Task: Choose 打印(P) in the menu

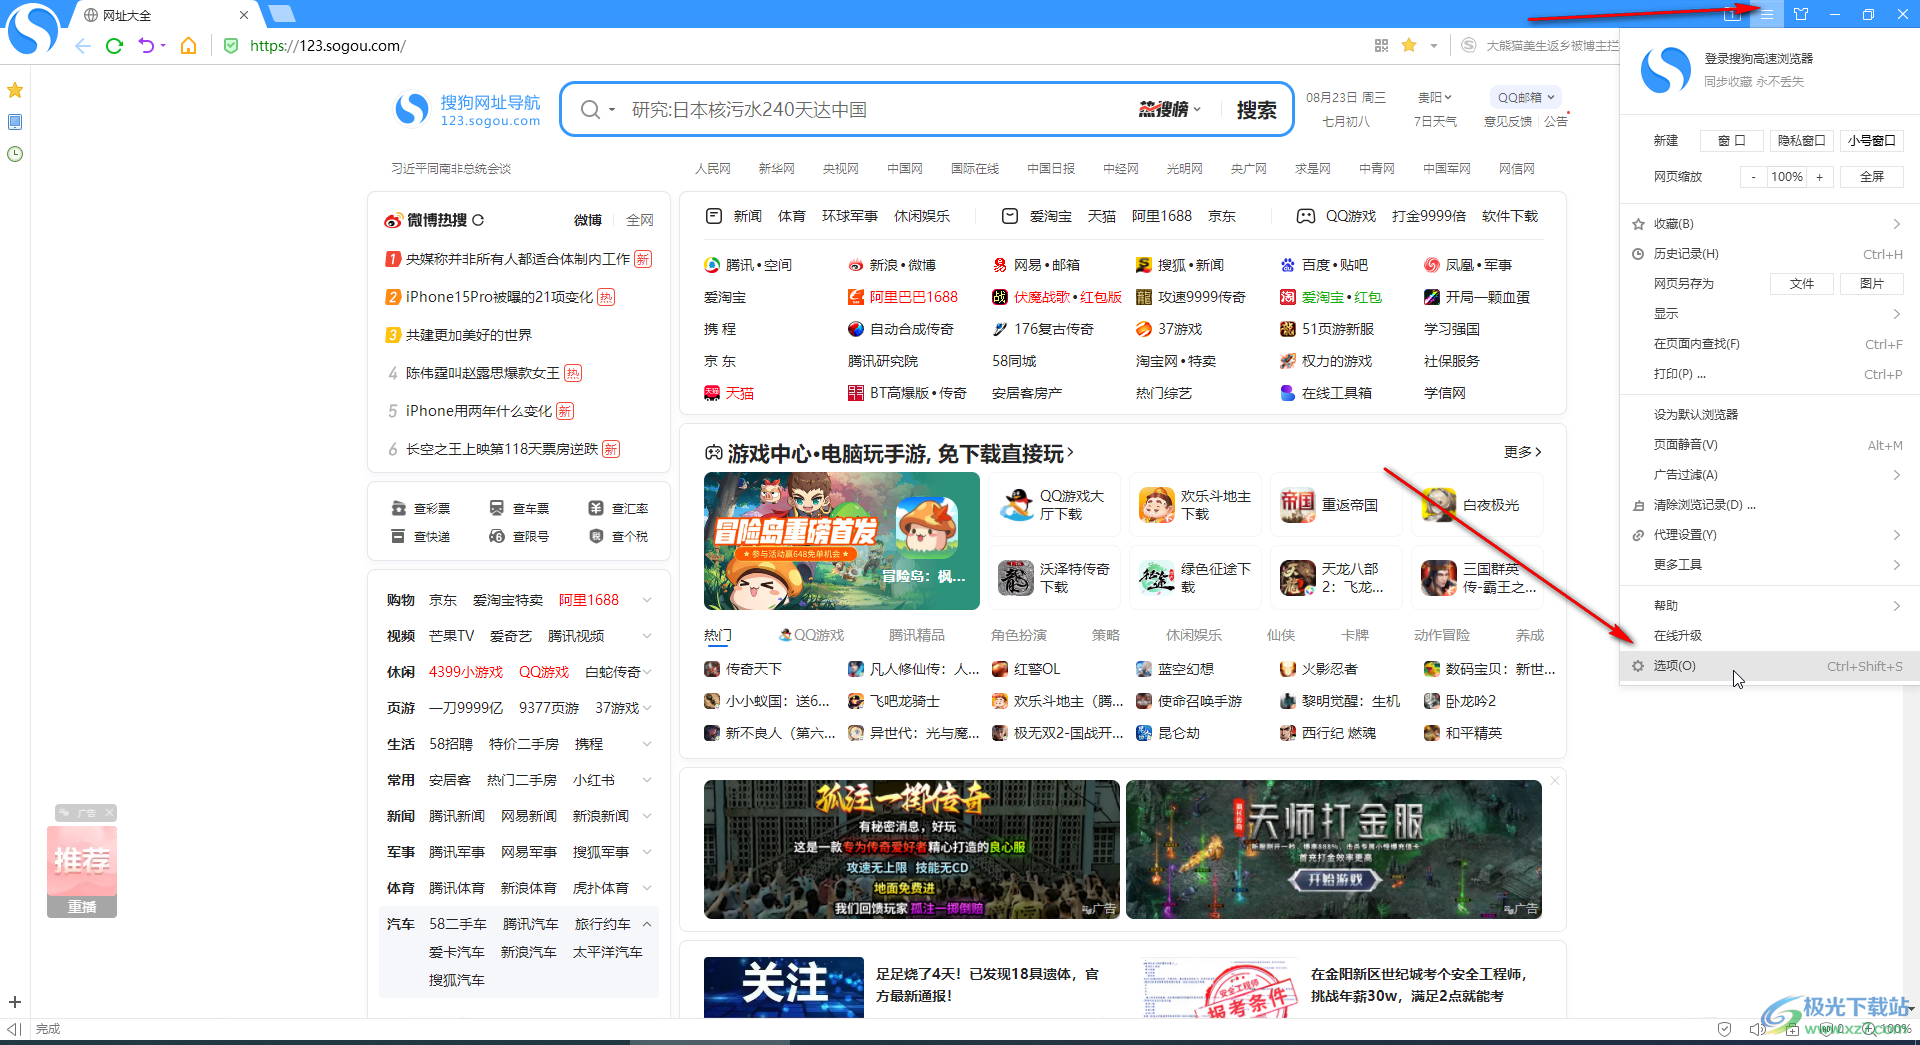Action: pos(1768,374)
